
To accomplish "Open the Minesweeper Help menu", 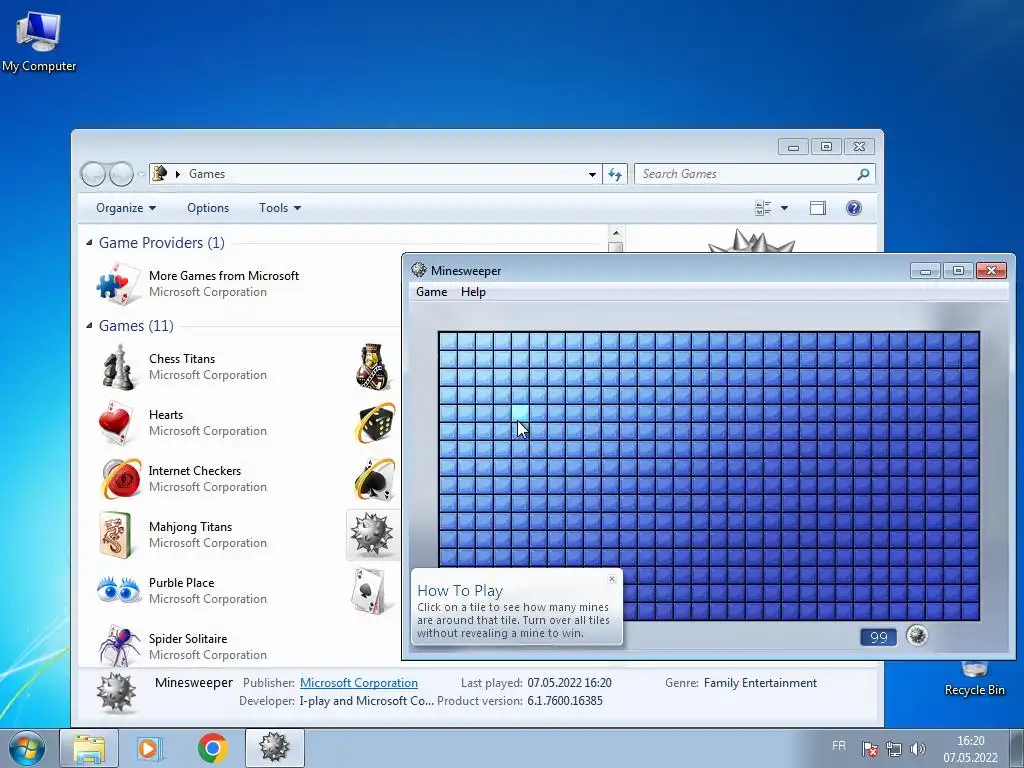I will pyautogui.click(x=473, y=292).
